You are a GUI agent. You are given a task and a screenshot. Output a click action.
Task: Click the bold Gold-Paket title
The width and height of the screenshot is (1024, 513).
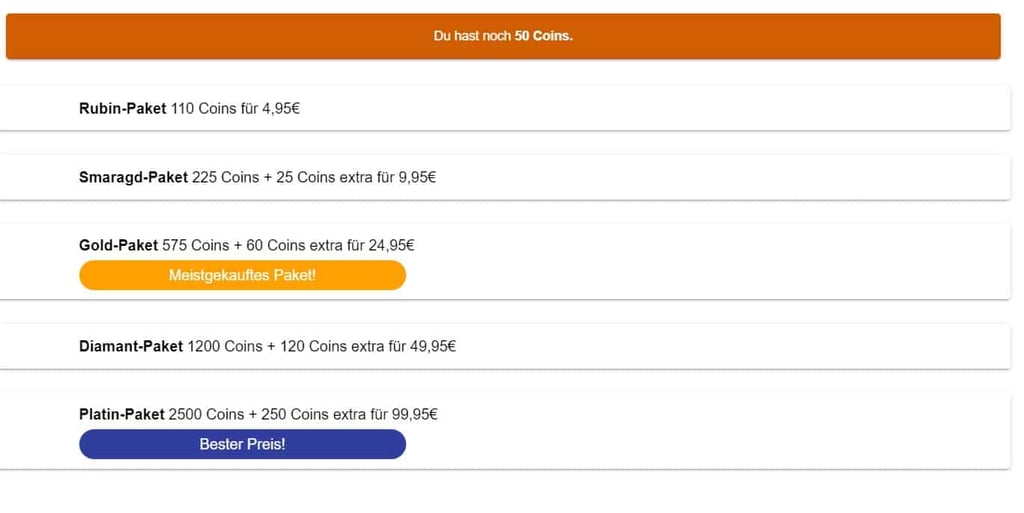[x=118, y=245]
